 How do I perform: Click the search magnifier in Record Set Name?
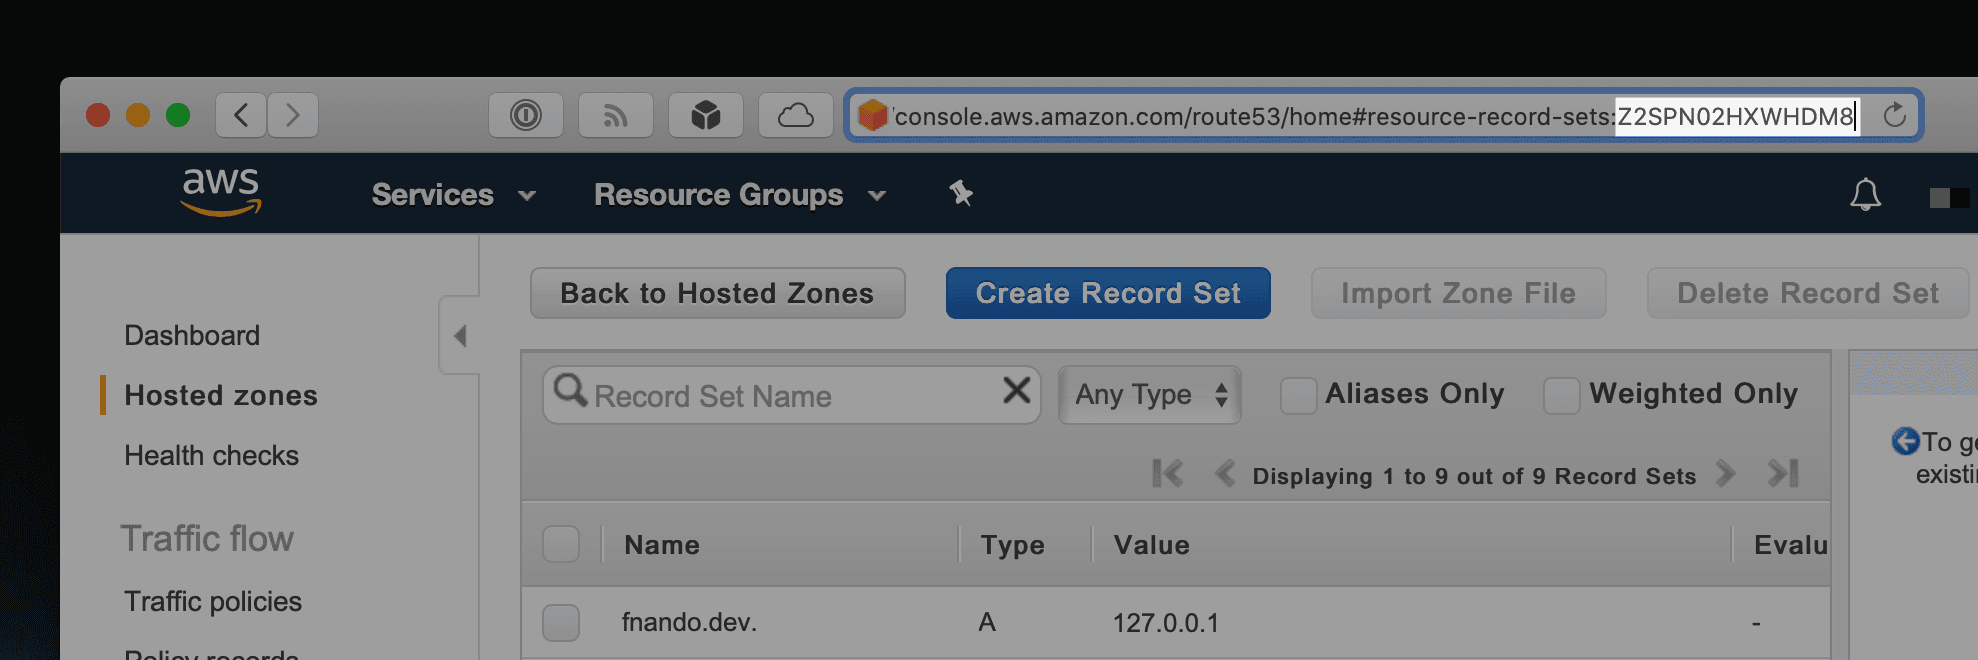(x=571, y=391)
